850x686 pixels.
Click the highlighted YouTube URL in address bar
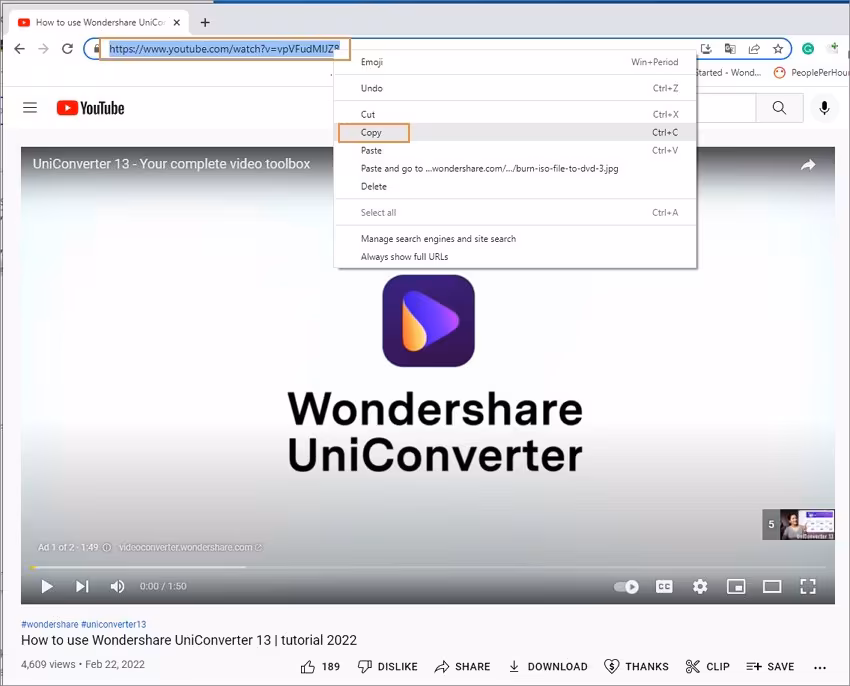click(224, 49)
